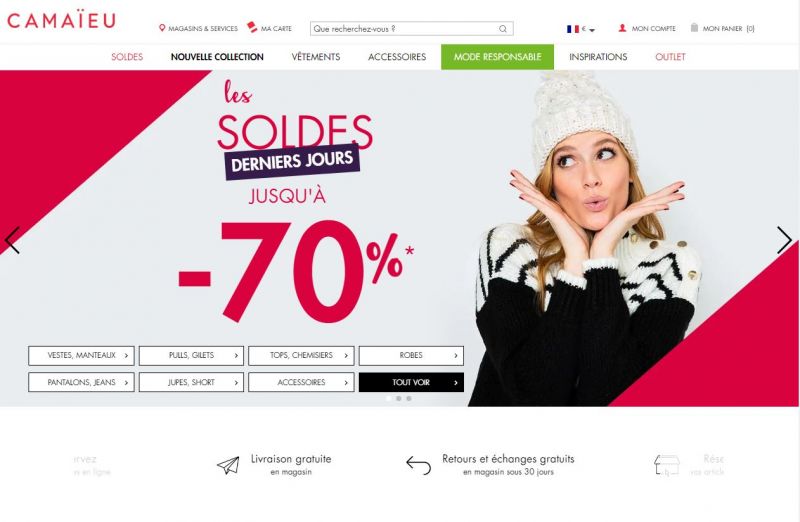Select the third carousel dot

pos(409,399)
